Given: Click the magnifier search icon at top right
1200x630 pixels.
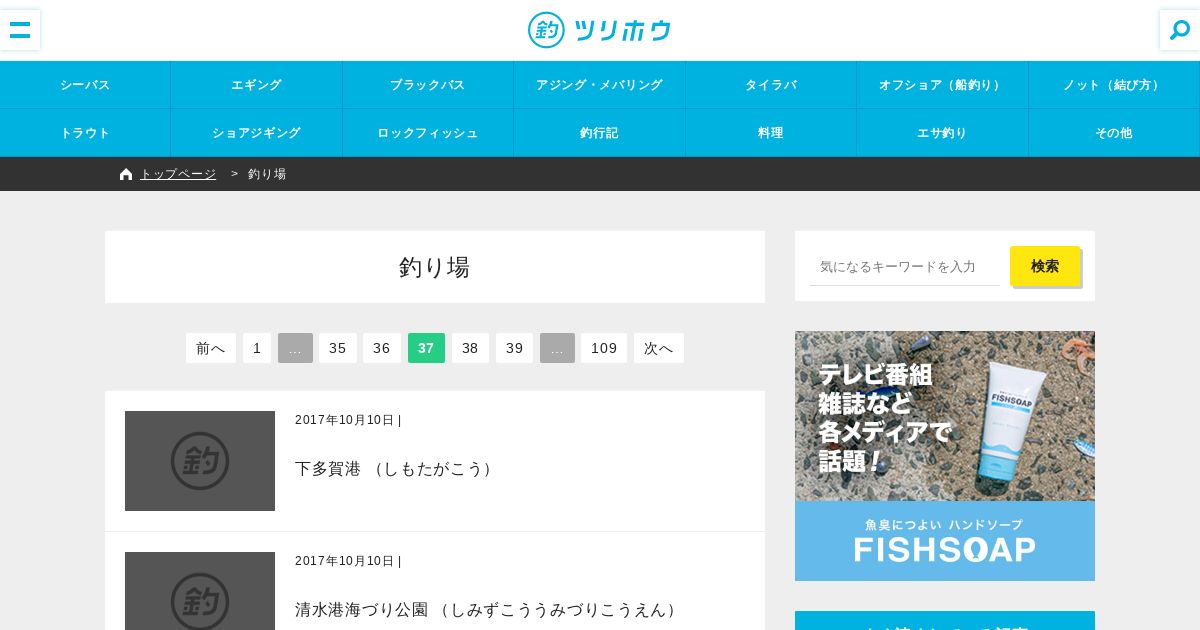Looking at the screenshot, I should [1180, 30].
